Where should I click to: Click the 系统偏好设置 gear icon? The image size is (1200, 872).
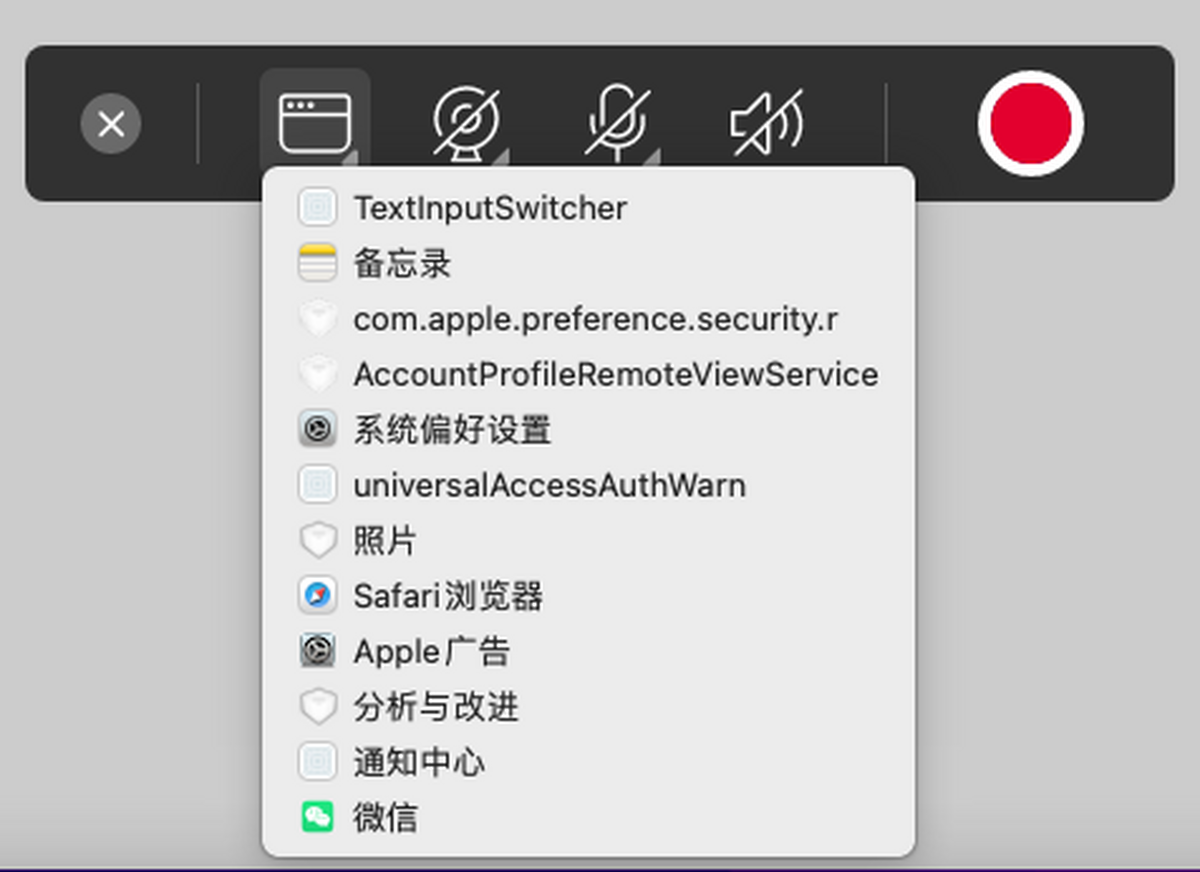click(317, 430)
